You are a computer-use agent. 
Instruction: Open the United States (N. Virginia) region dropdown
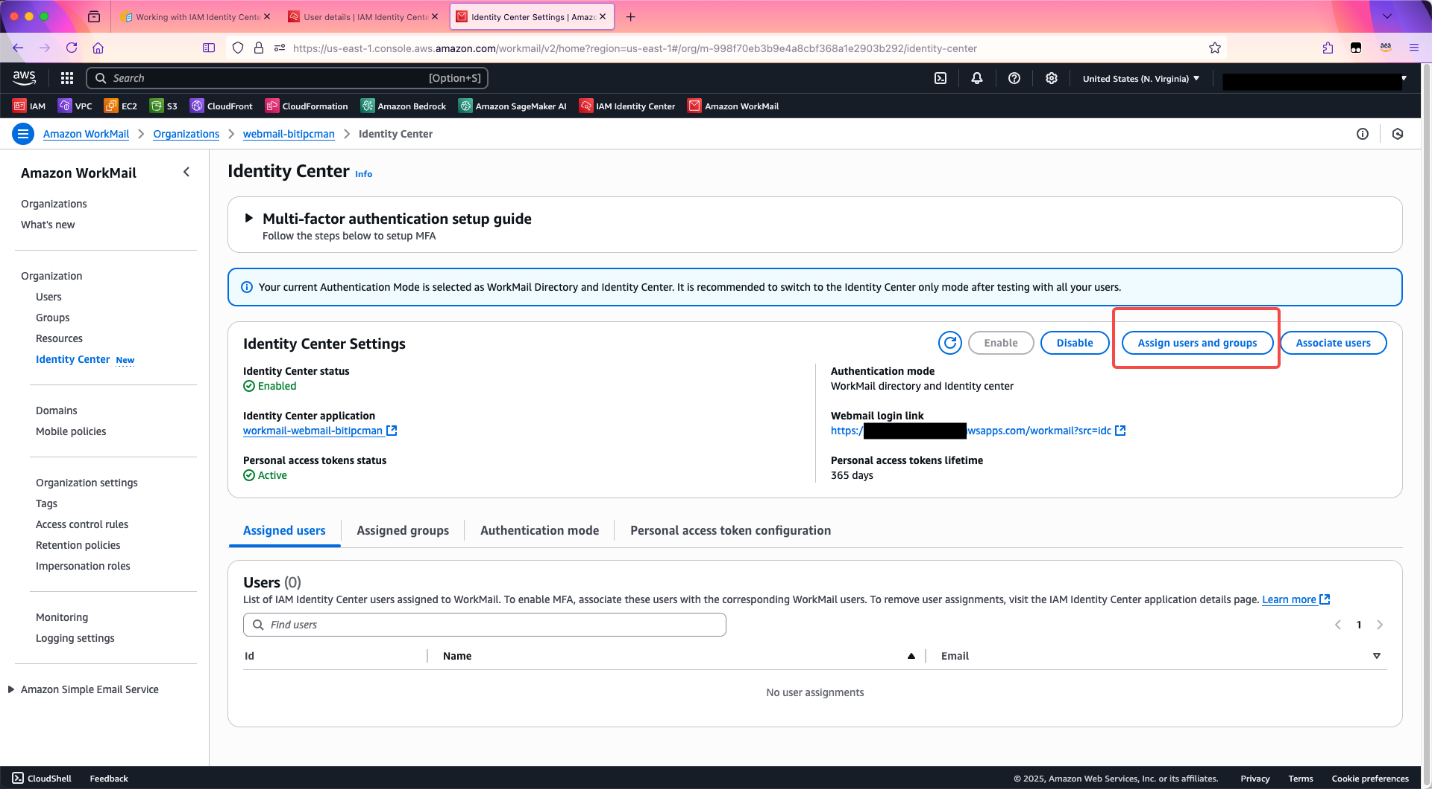coord(1141,79)
